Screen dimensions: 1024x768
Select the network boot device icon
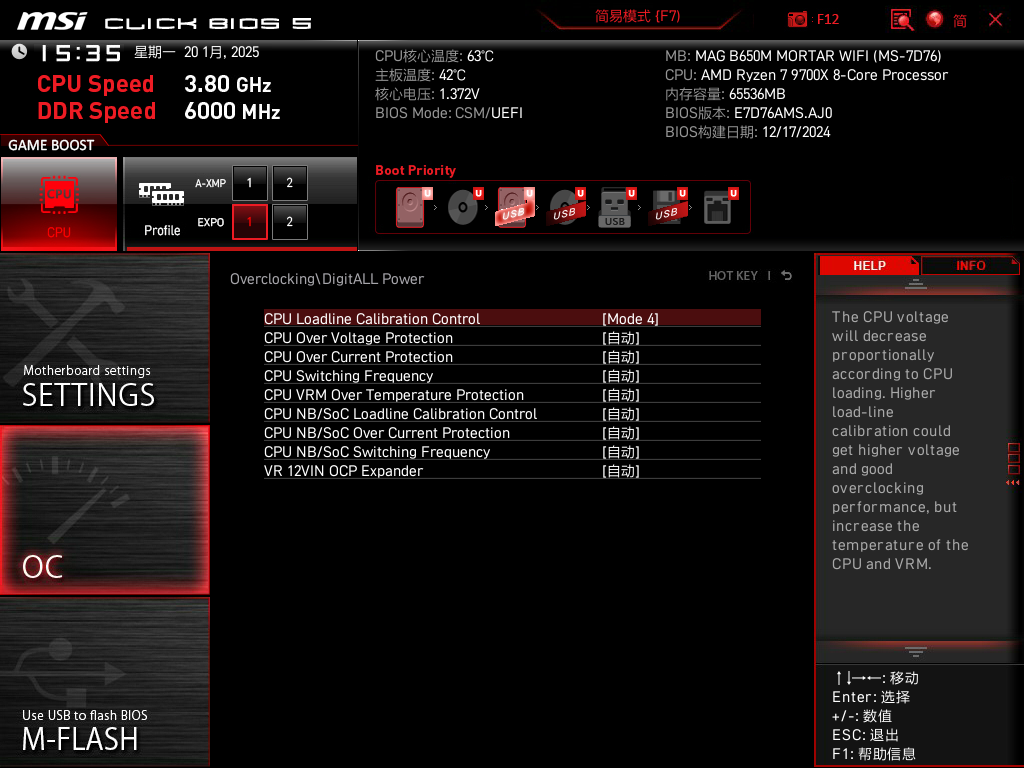(x=718, y=208)
